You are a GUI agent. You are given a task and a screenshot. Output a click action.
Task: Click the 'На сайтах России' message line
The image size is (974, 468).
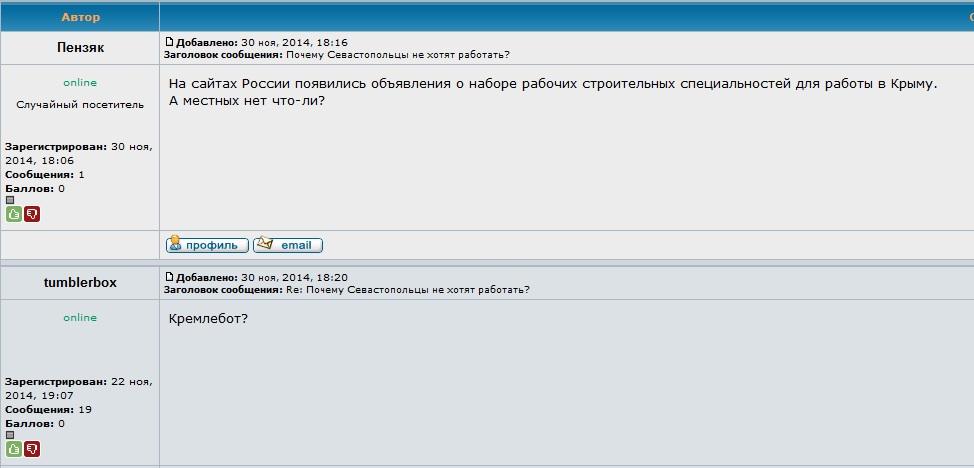pyautogui.click(x=552, y=84)
